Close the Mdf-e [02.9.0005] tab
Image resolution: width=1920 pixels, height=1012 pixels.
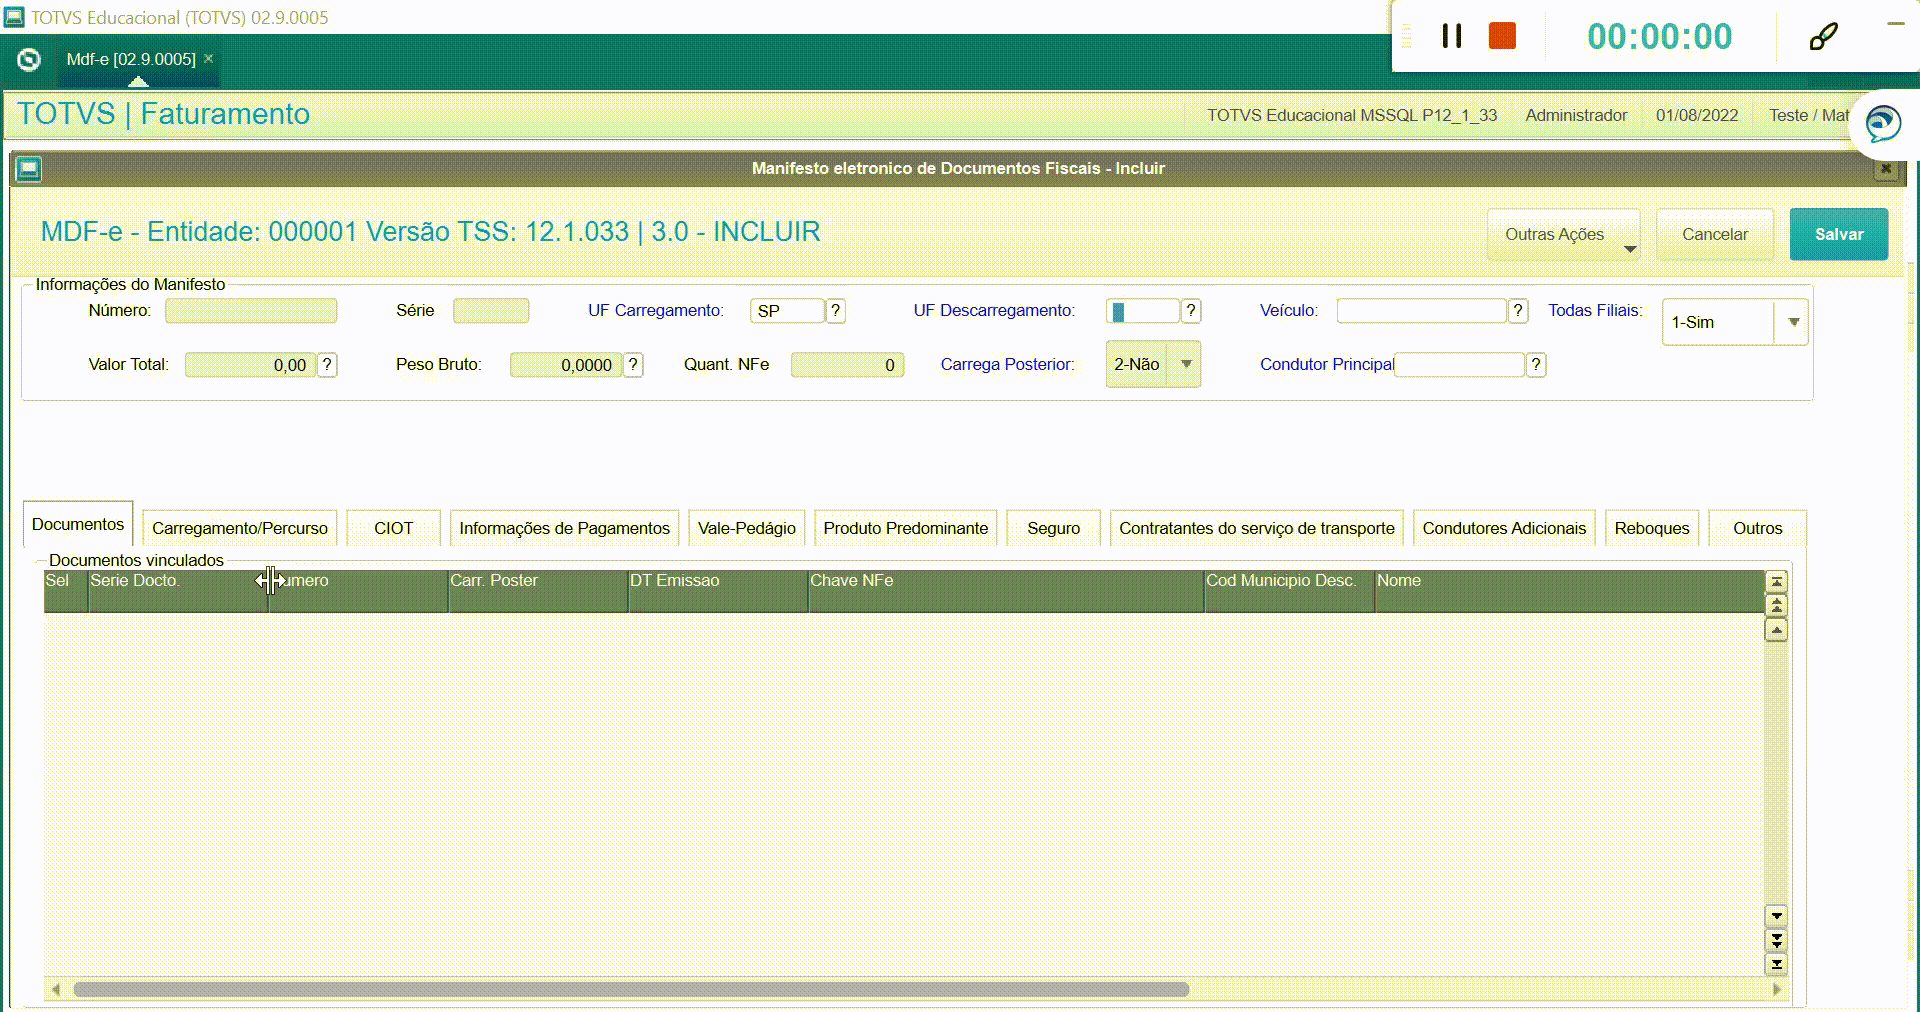click(208, 58)
